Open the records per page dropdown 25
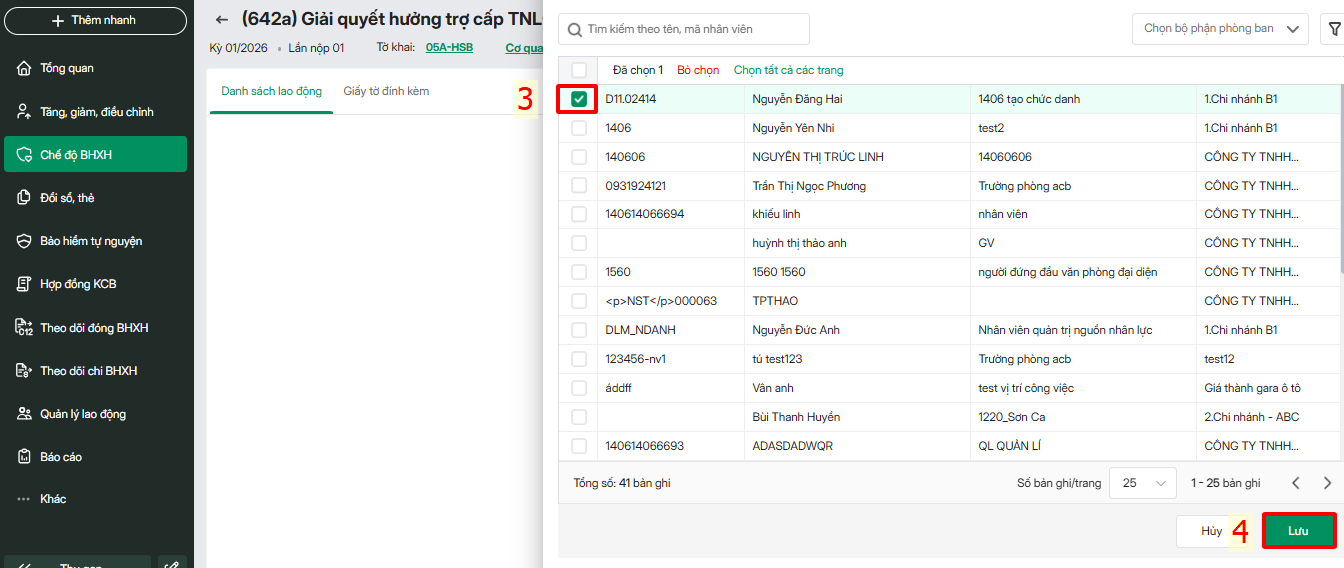This screenshot has height=568, width=1344. point(1143,483)
